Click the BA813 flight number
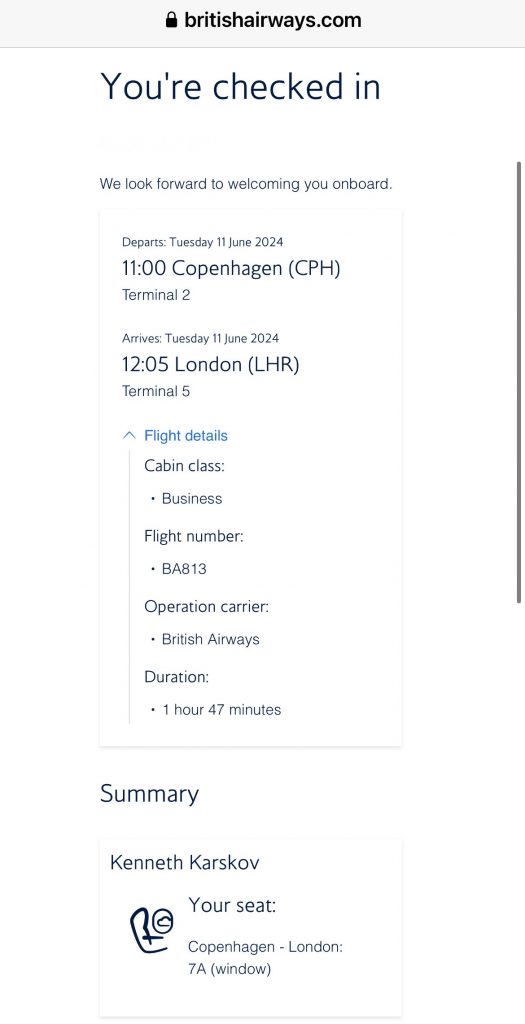 (184, 569)
